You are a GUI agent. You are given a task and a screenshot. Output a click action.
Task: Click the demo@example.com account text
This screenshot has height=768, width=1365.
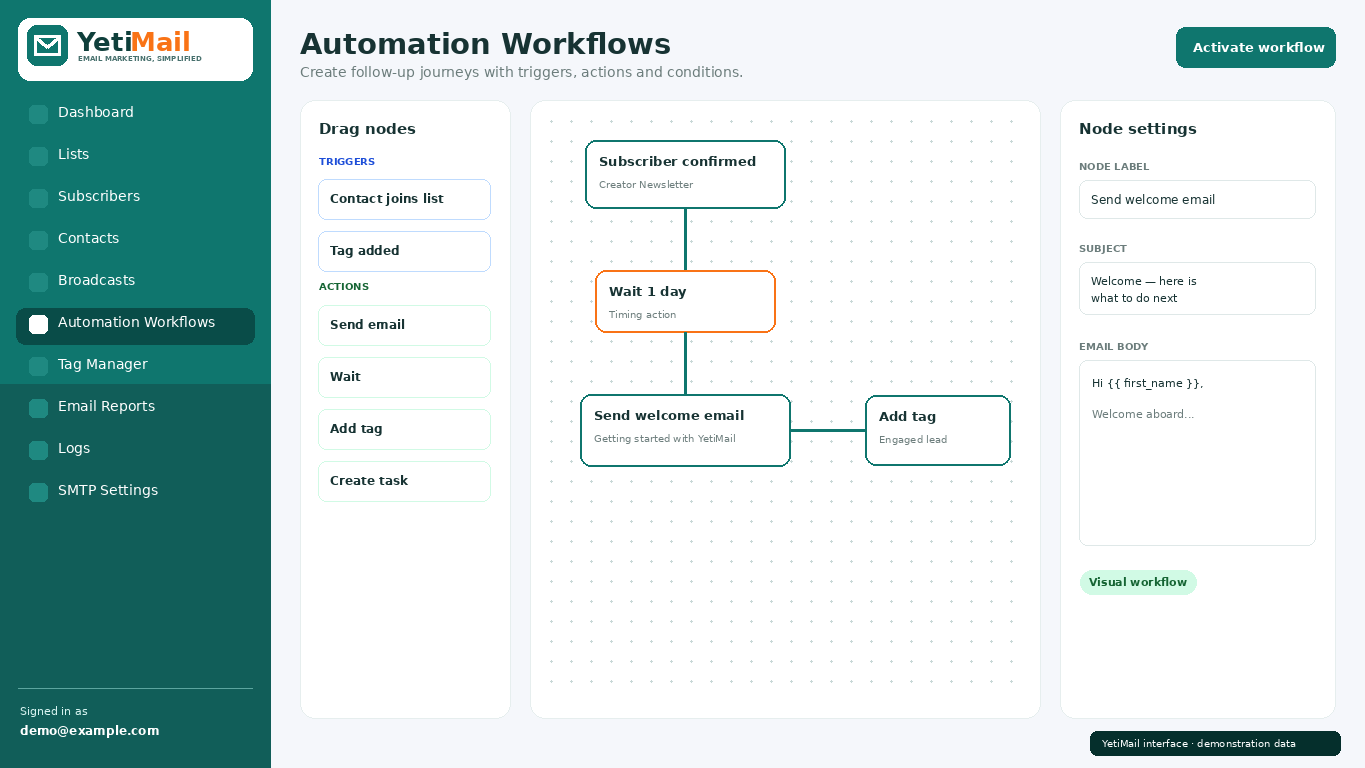click(x=90, y=731)
